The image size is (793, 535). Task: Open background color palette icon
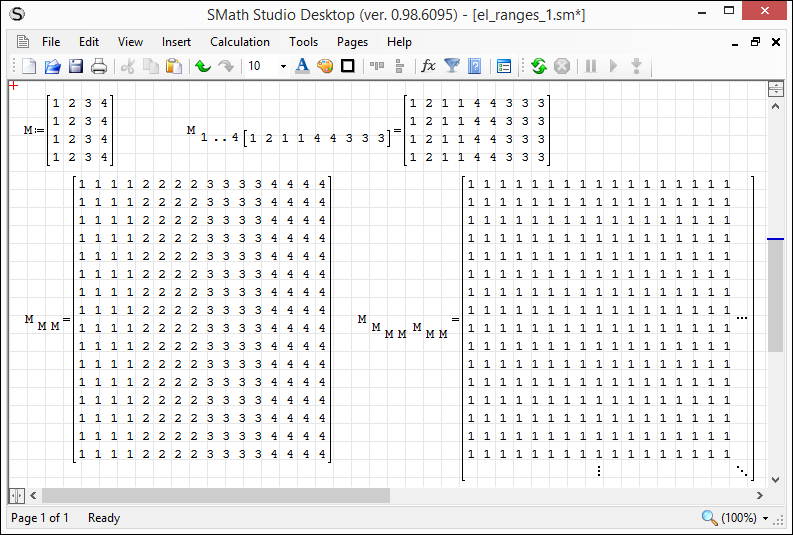pyautogui.click(x=325, y=66)
